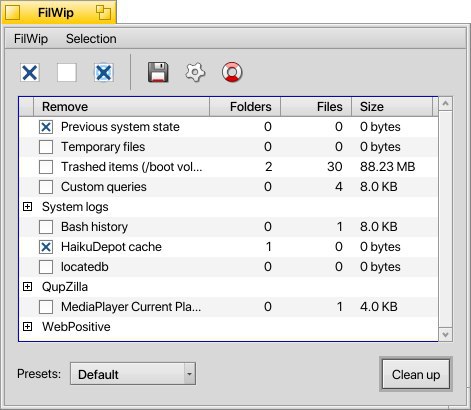The height and width of the screenshot is (410, 471).
Task: Open the FilWip menu
Action: point(31,39)
